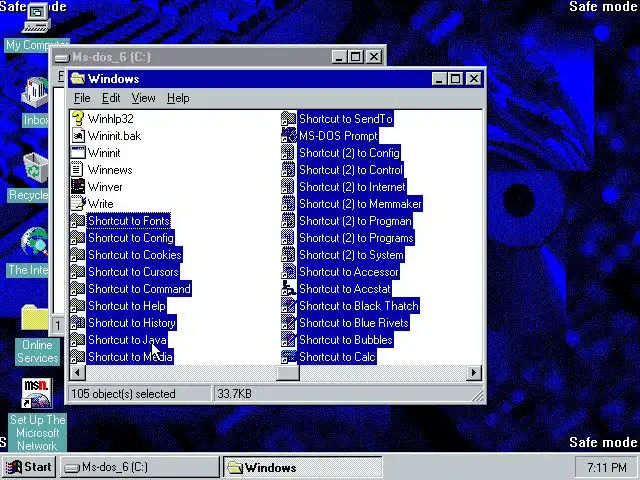Screen dimensions: 640x480
Task: Select Shortcut (2) to Progman label
Action: (x=355, y=221)
